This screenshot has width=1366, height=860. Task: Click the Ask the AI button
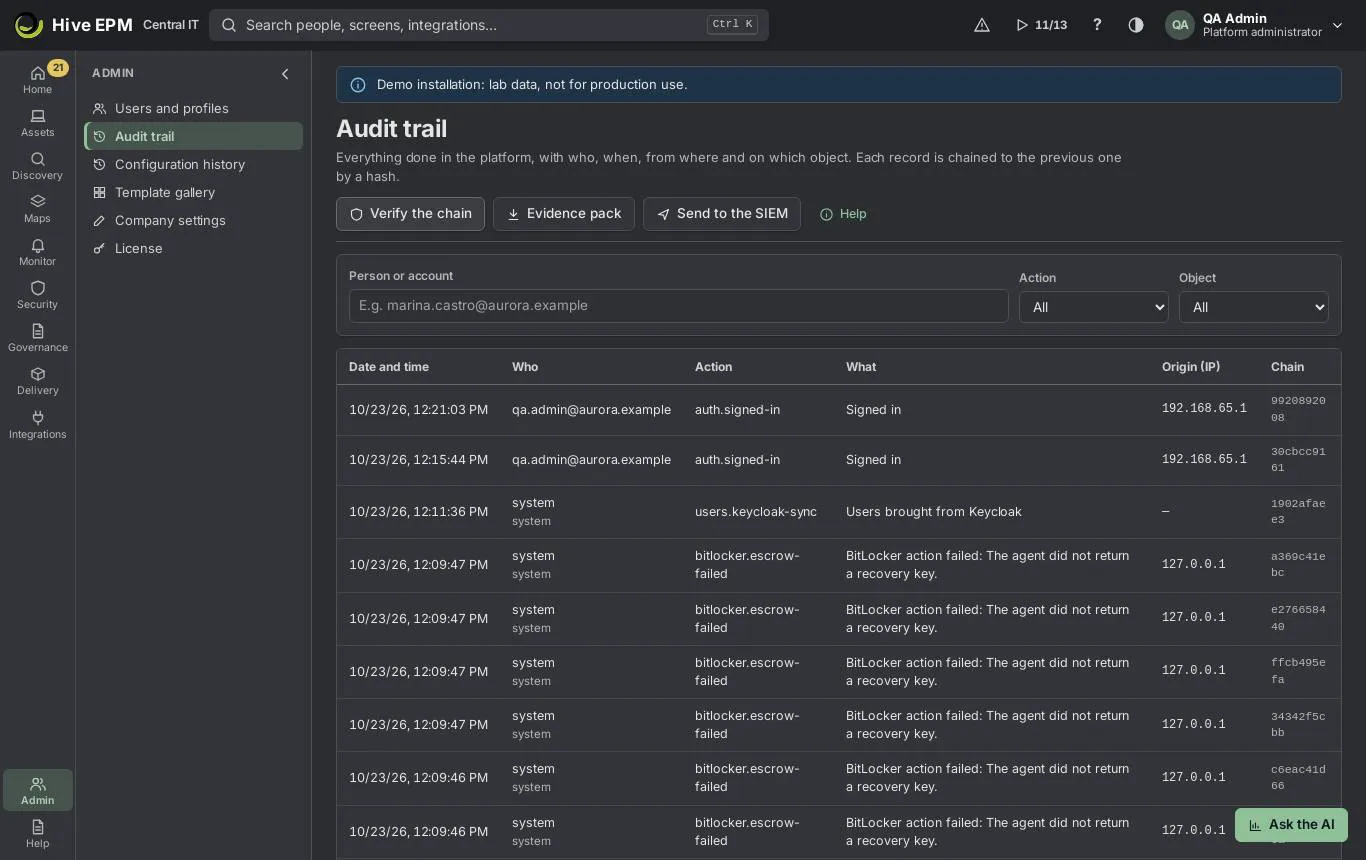(1291, 825)
